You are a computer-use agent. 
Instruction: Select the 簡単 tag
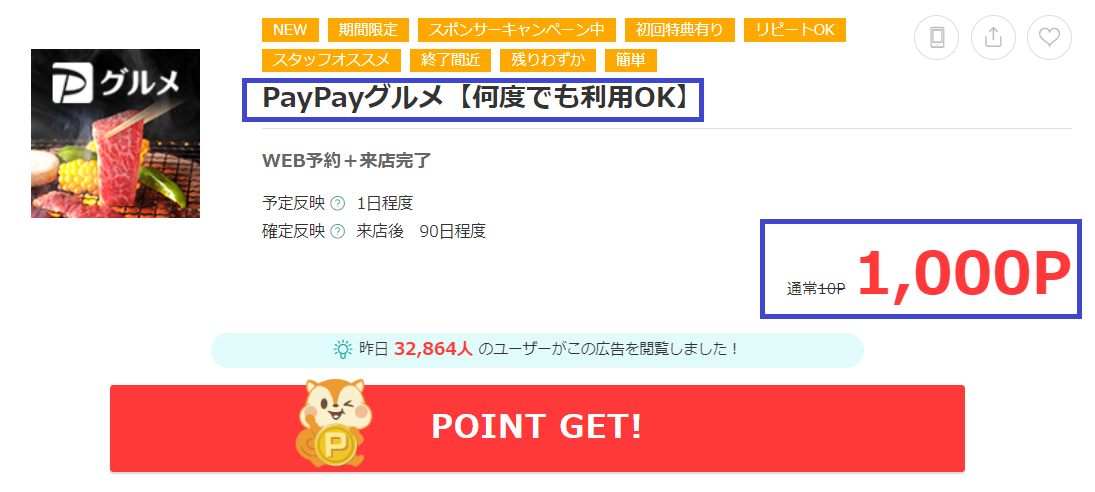pyautogui.click(x=631, y=60)
